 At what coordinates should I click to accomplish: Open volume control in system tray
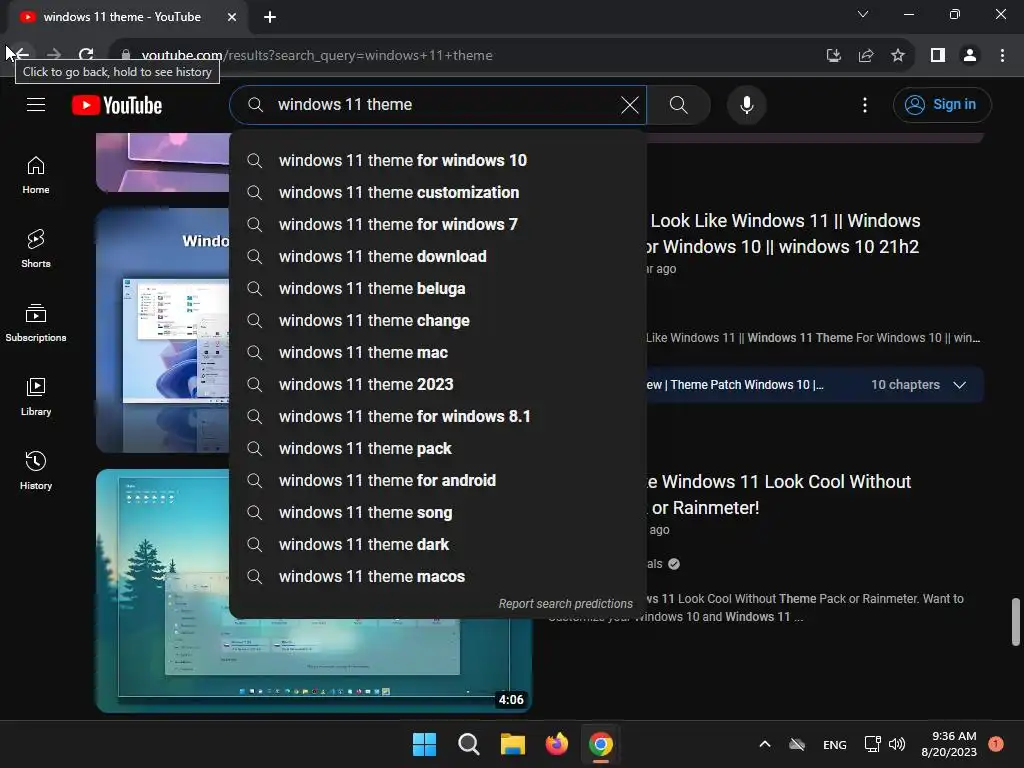pos(897,744)
